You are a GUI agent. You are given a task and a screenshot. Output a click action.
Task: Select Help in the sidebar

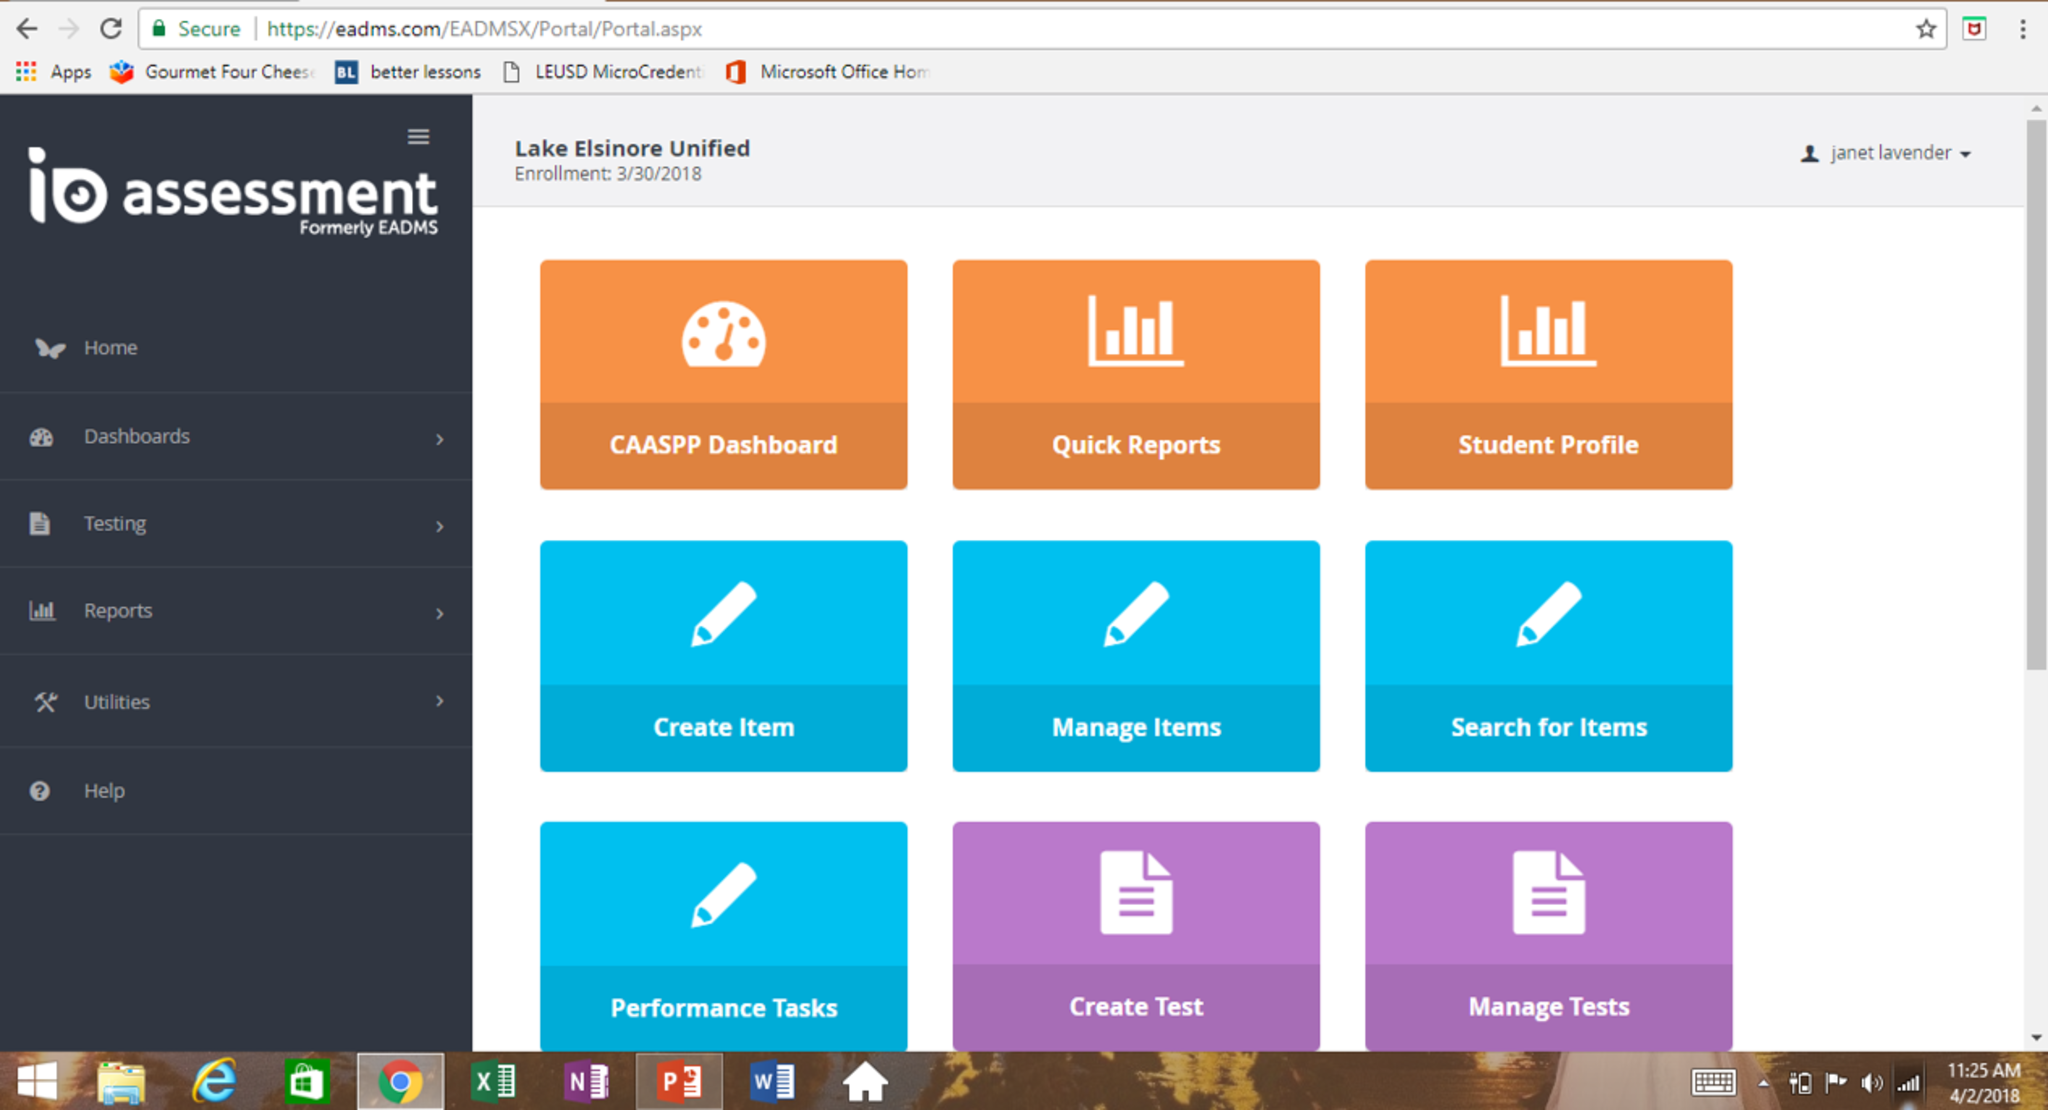pos(103,791)
